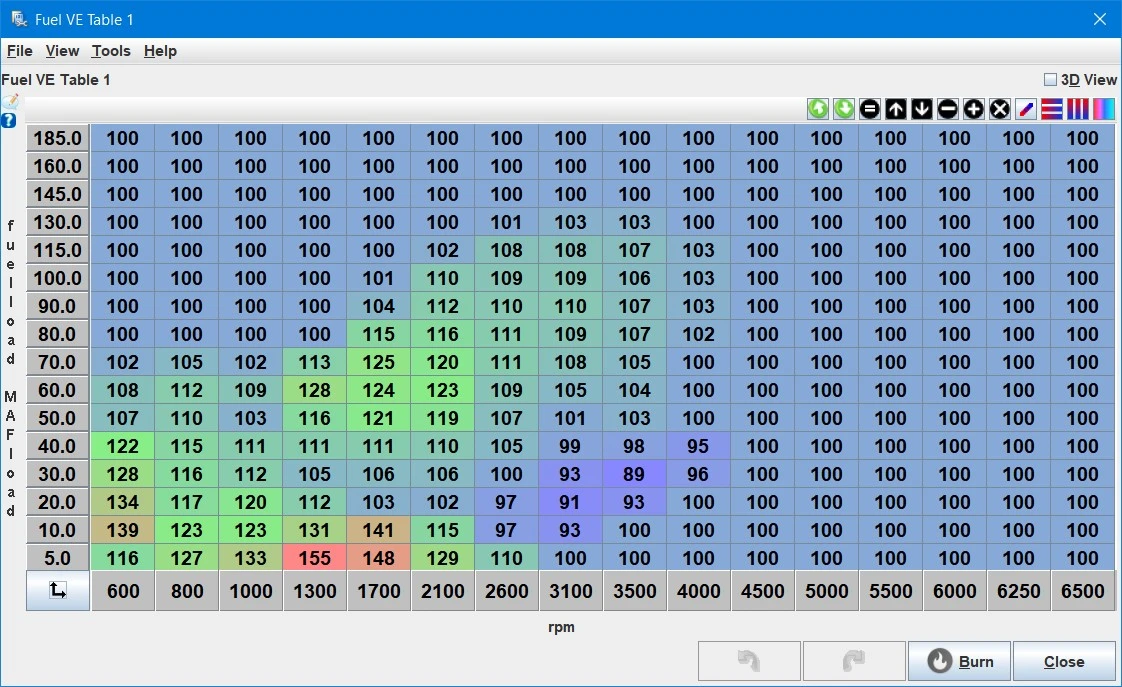Click the Close button
This screenshot has height=687, width=1122.
1064,661
